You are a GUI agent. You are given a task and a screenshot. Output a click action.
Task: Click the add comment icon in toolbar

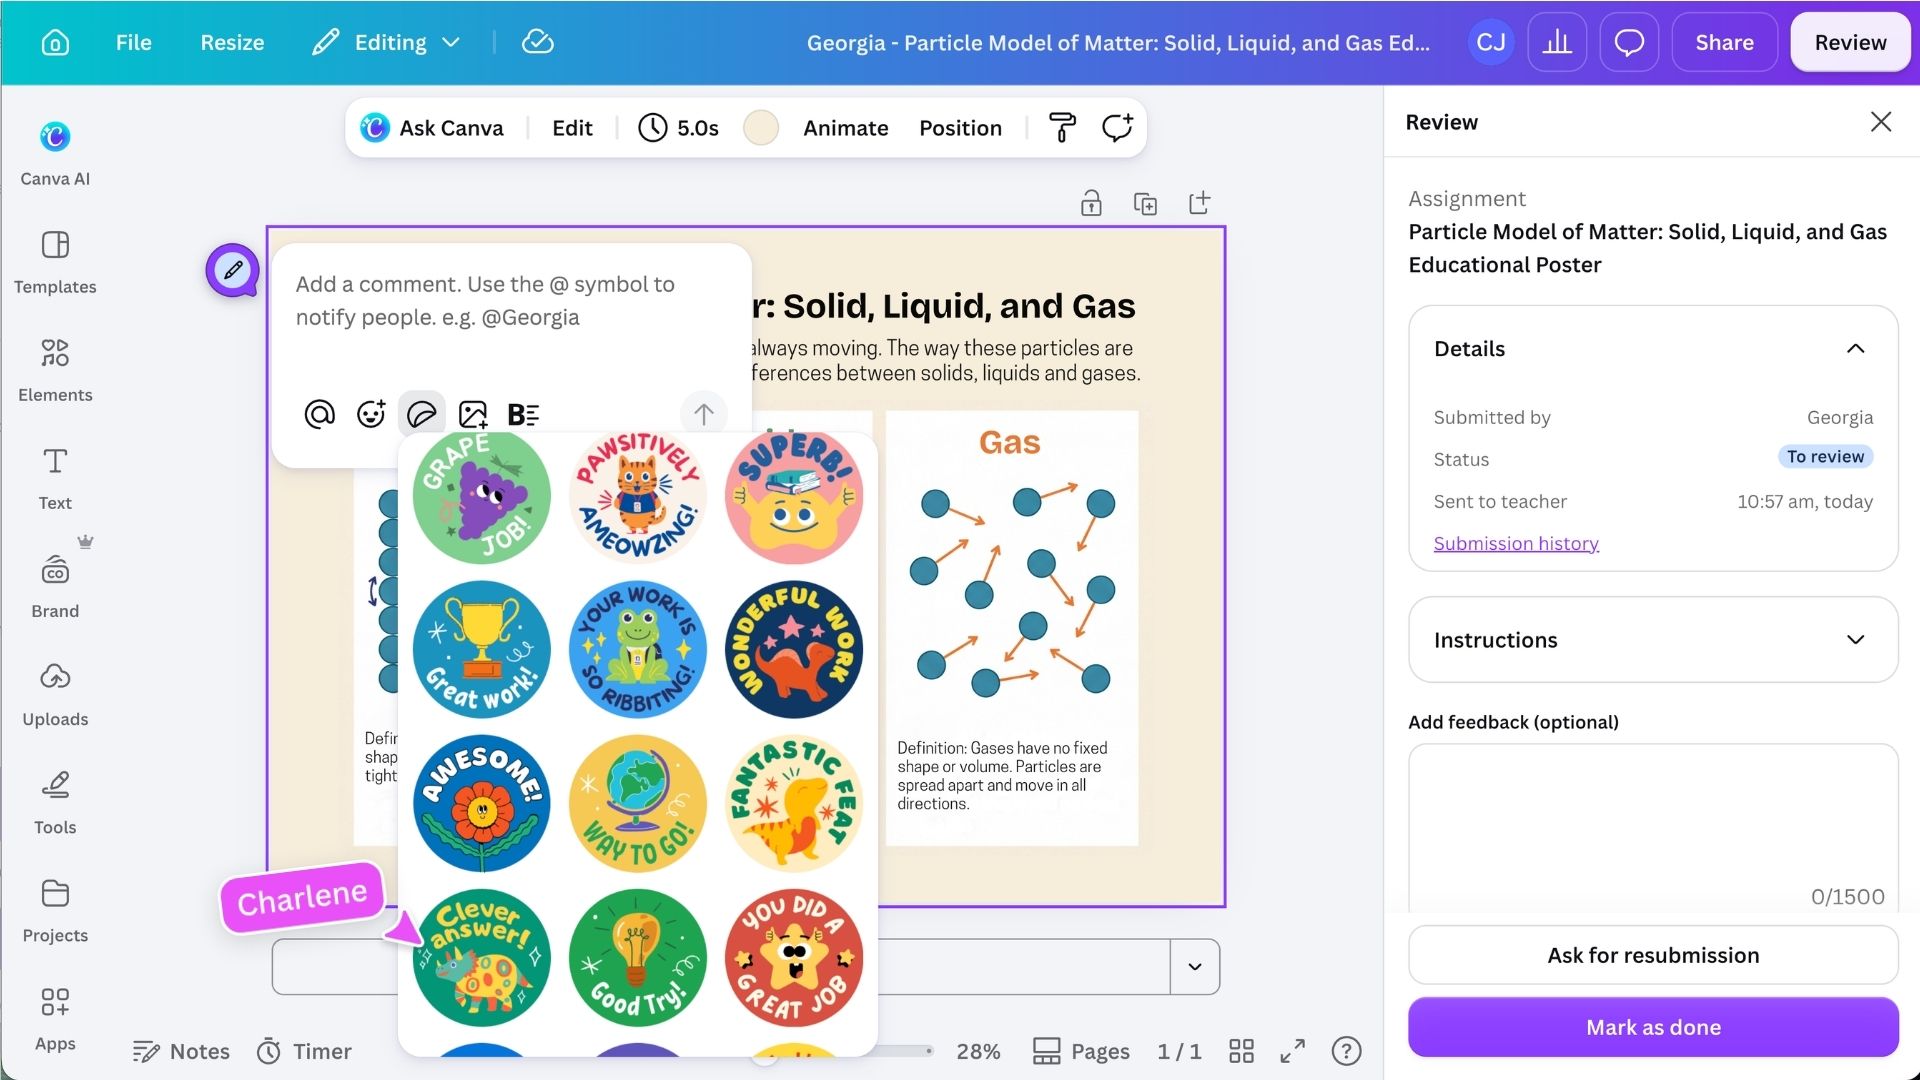point(1117,128)
